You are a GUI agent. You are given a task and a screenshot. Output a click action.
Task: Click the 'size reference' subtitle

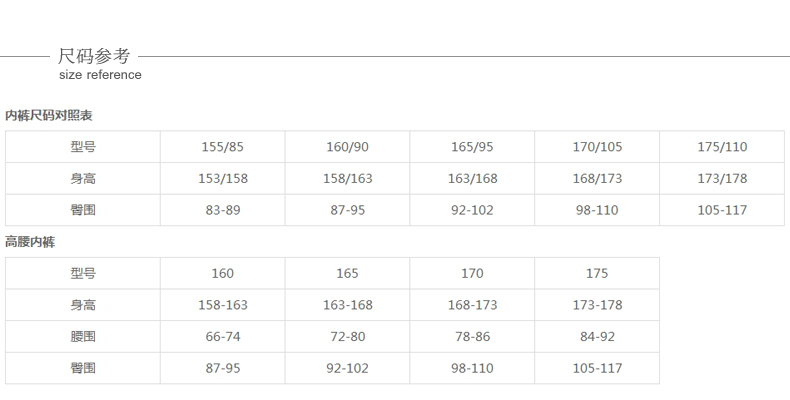100,75
